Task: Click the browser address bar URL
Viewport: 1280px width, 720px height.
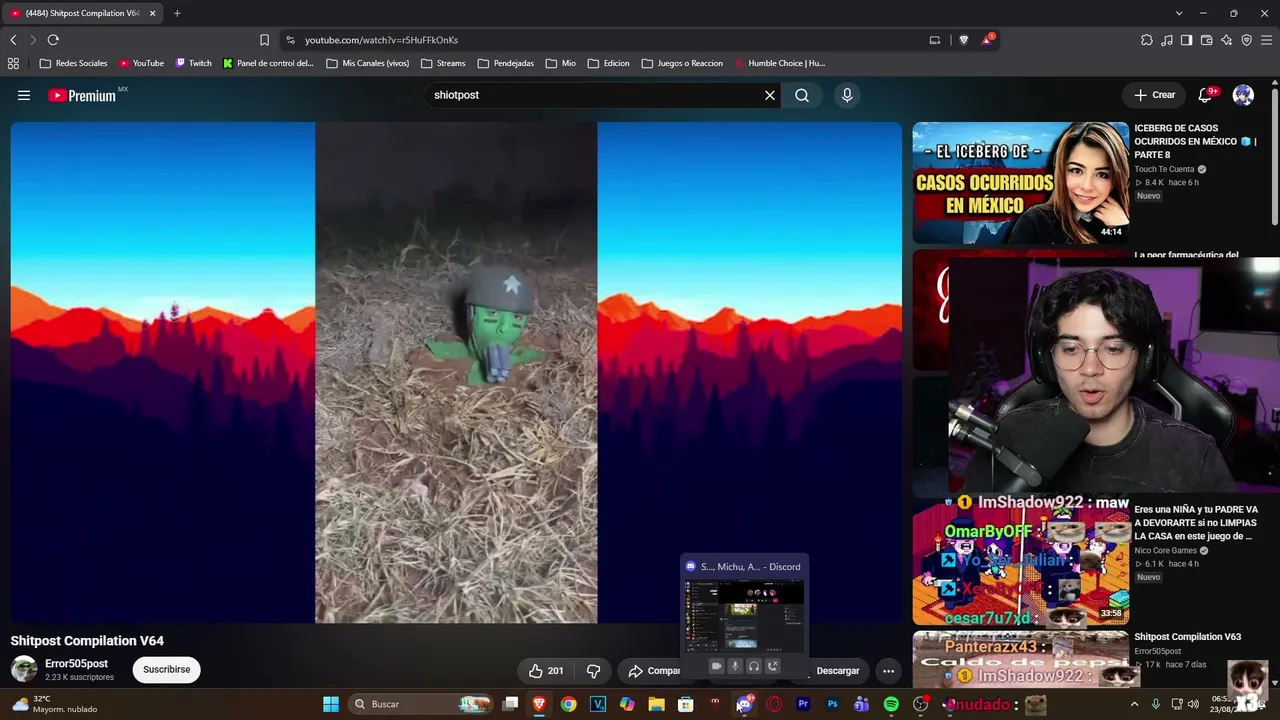Action: (381, 40)
